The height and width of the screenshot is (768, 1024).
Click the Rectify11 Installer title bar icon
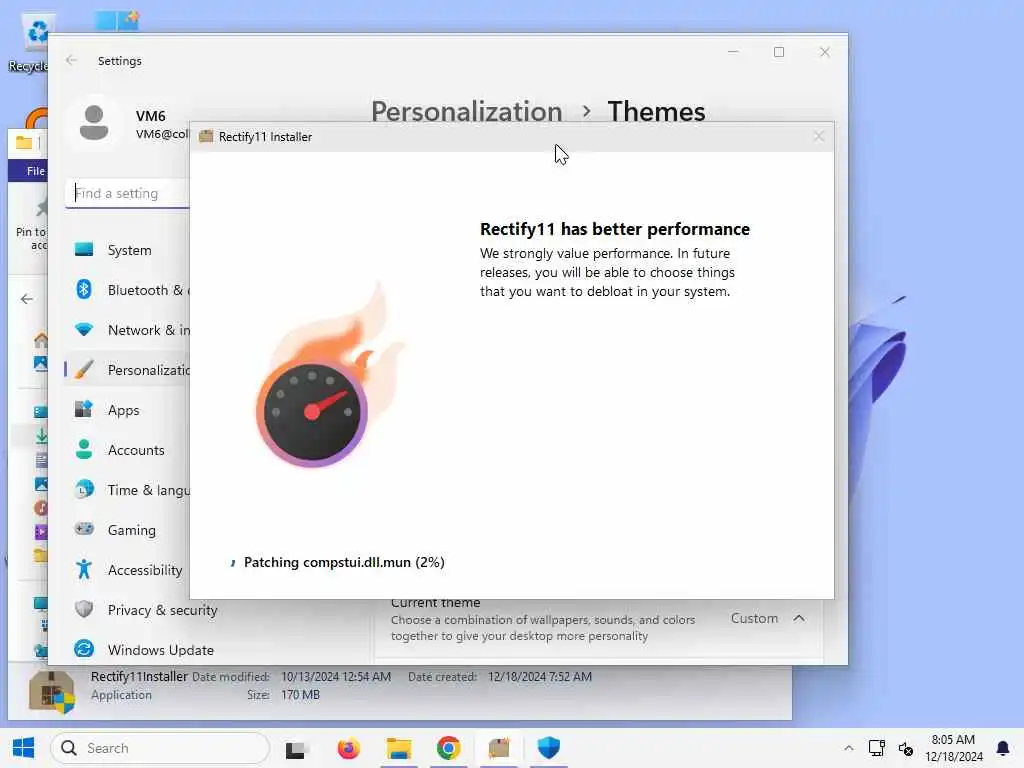click(206, 136)
